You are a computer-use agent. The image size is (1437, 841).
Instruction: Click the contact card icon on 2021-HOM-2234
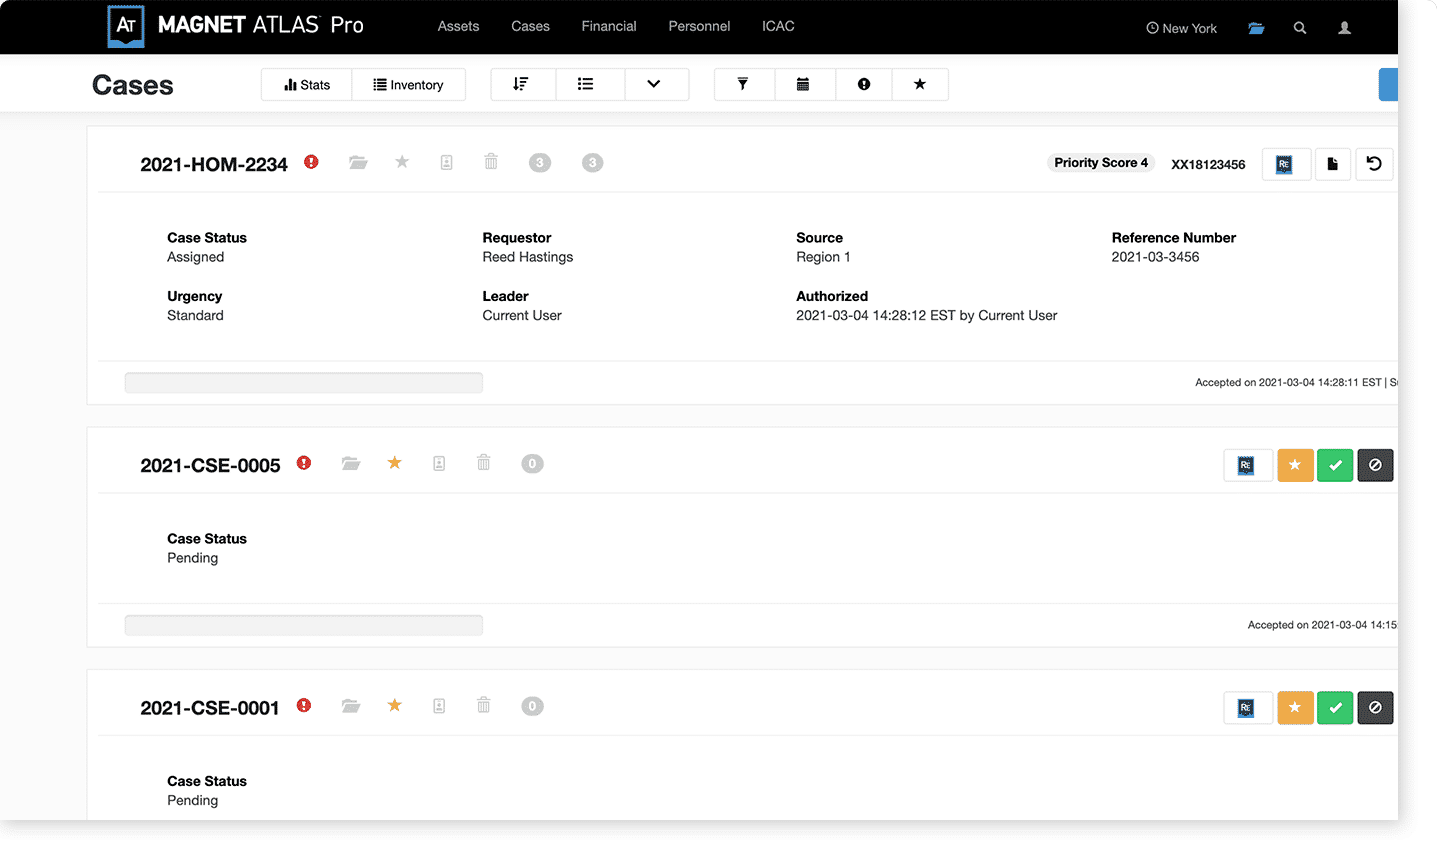tap(447, 162)
